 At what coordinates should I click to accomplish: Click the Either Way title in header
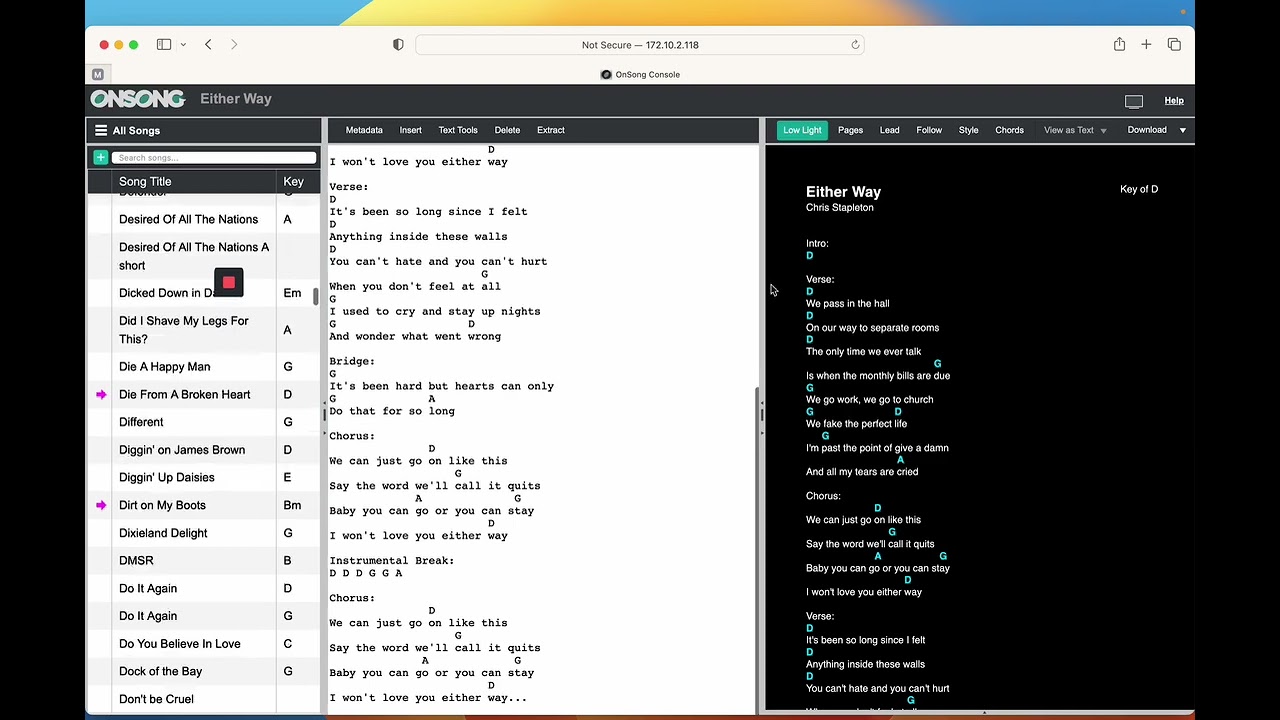click(x=236, y=99)
